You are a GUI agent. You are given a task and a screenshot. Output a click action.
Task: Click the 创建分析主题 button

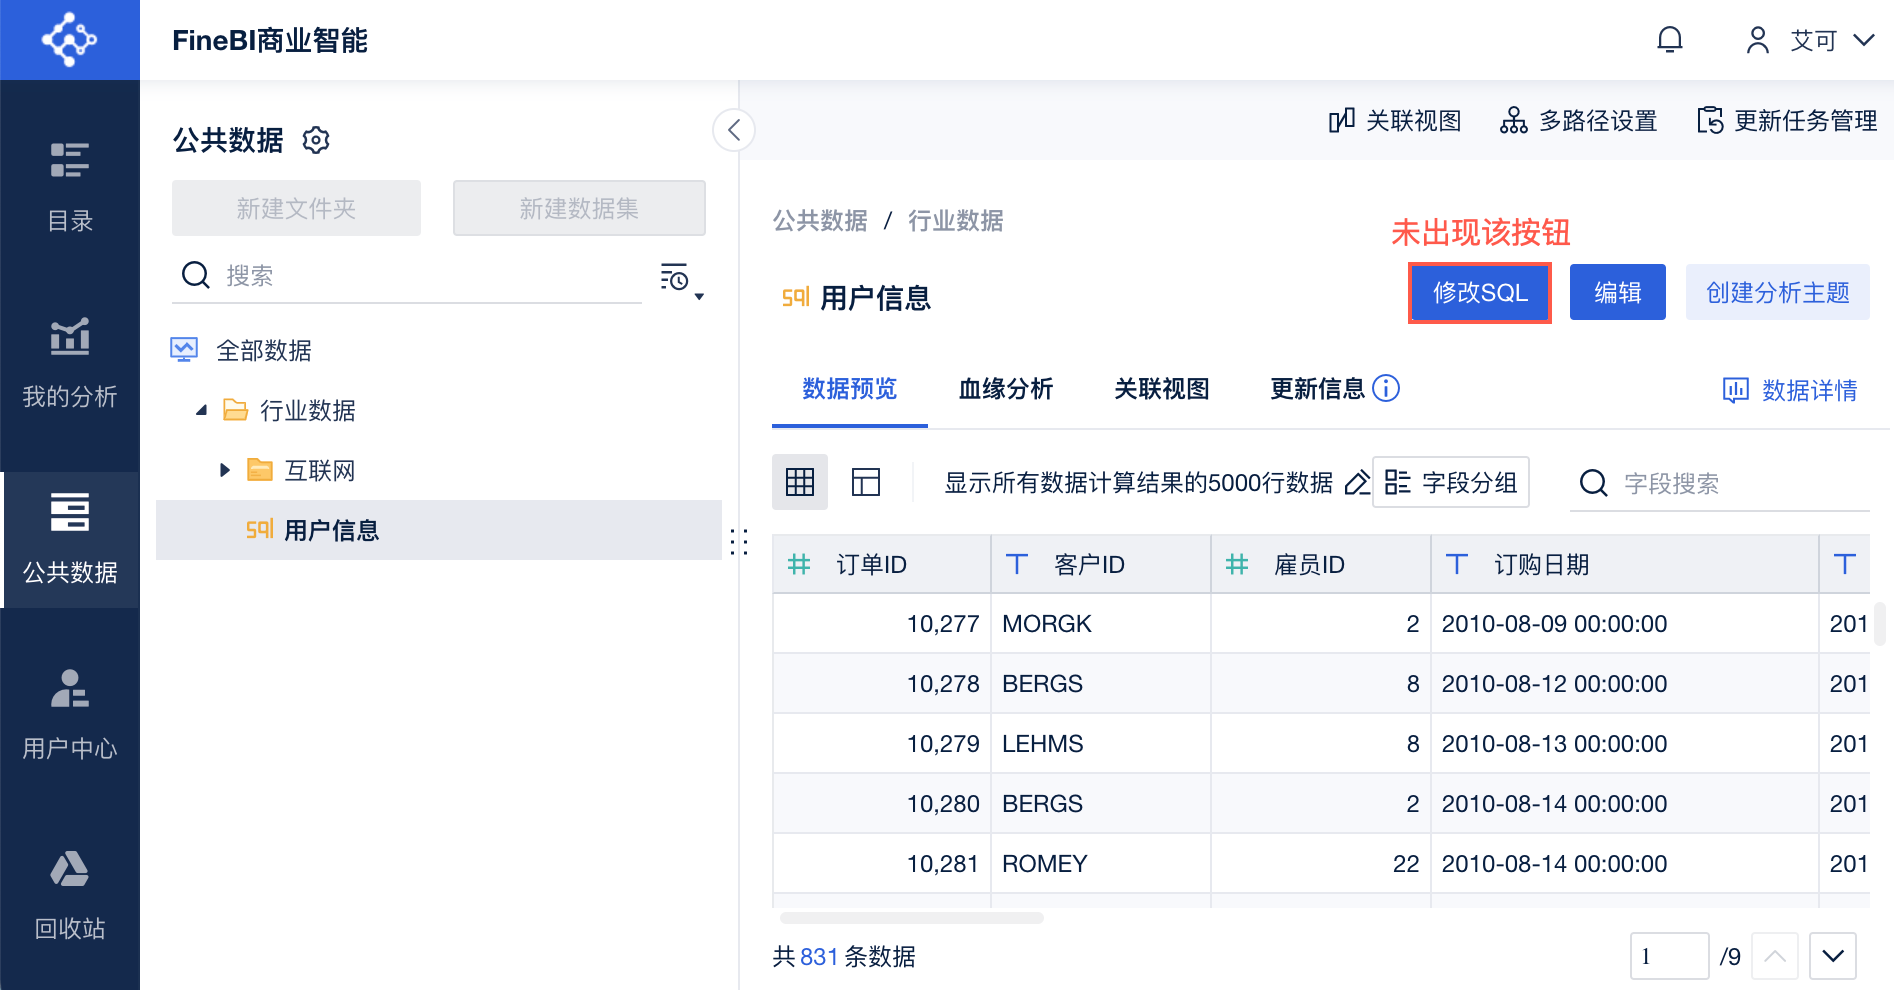(x=1777, y=293)
